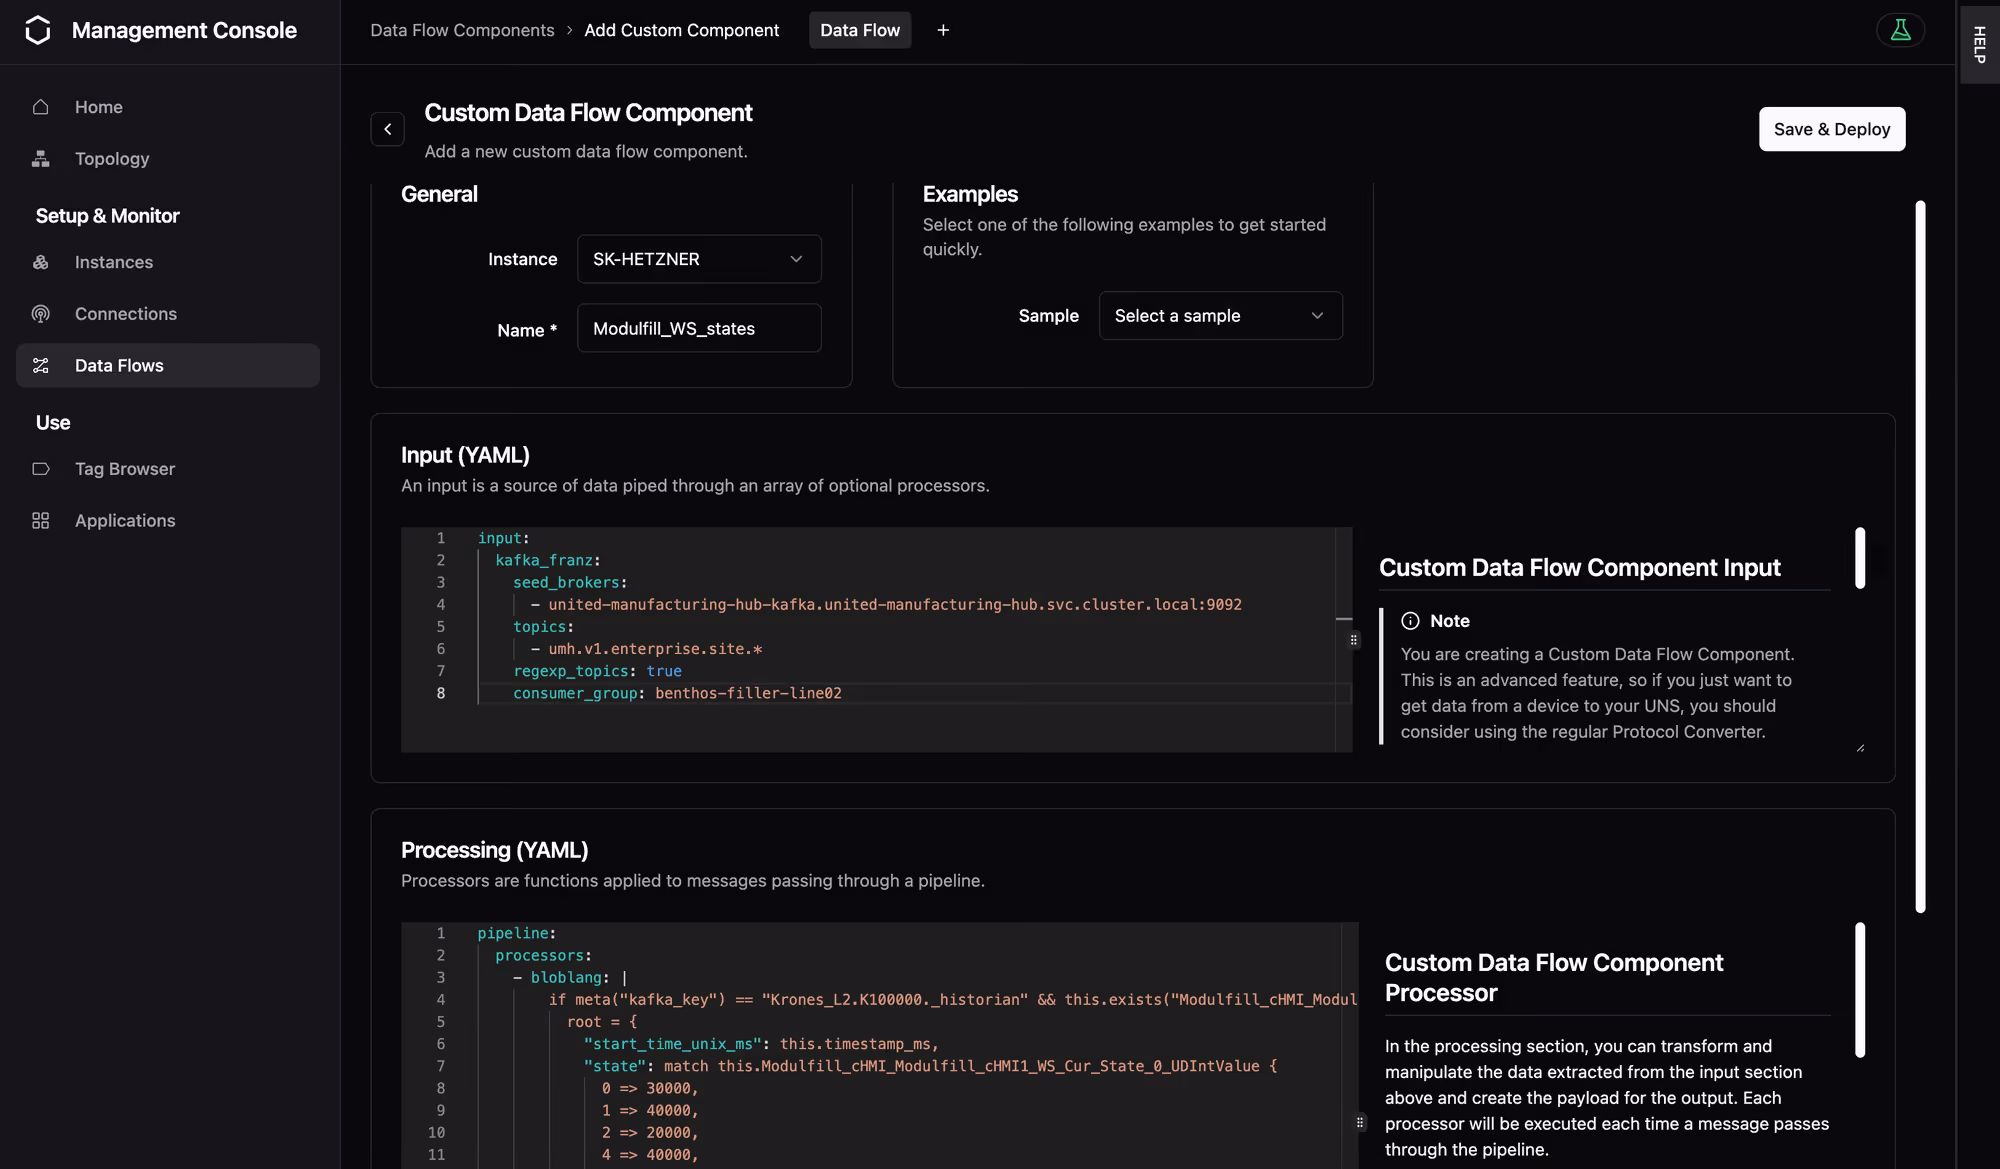Screen dimensions: 2000x1169
Task: Switch to the Data Flow tab
Action: coord(860,30)
